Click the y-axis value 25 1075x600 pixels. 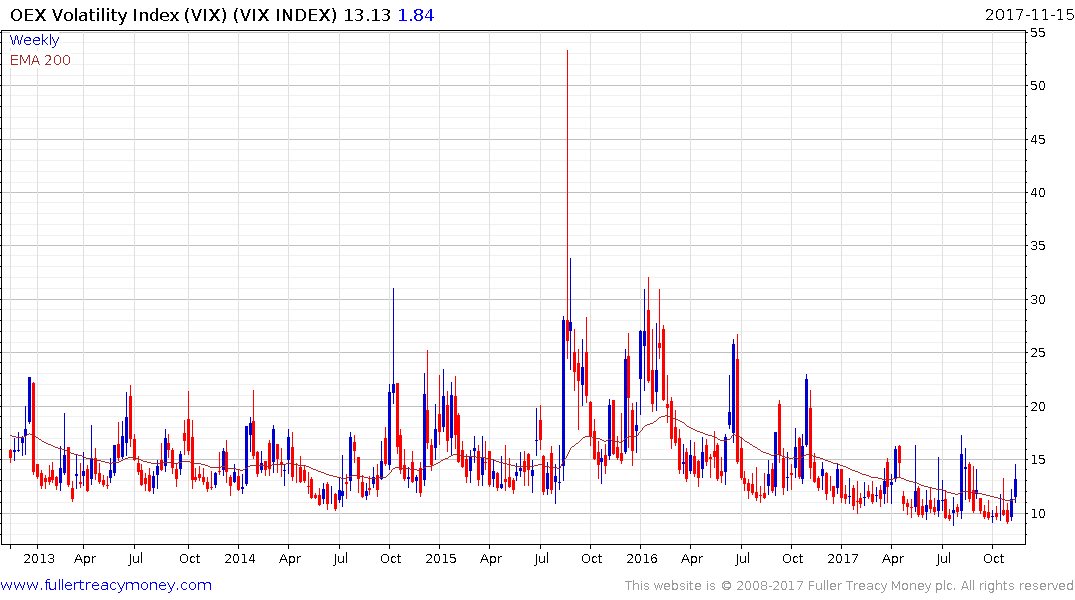click(x=1037, y=353)
